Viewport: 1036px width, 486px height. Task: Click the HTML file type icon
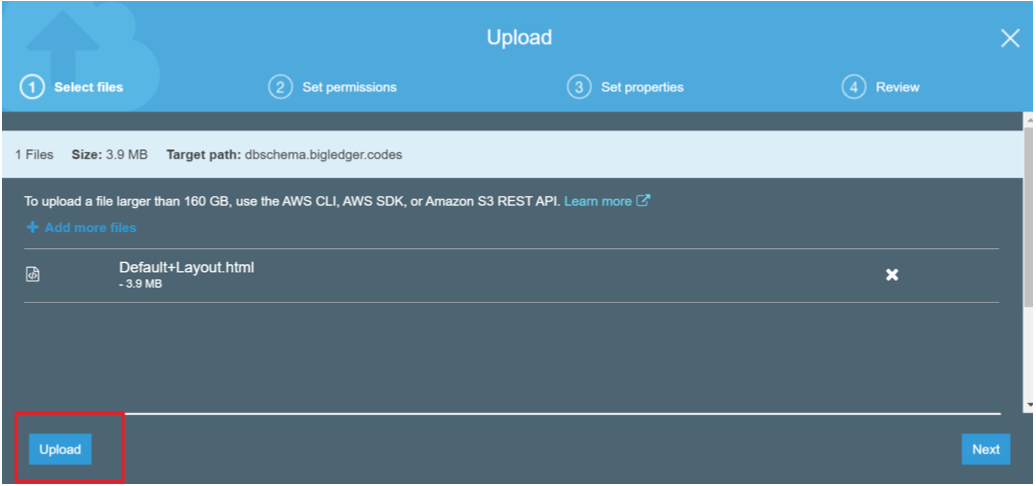[33, 275]
